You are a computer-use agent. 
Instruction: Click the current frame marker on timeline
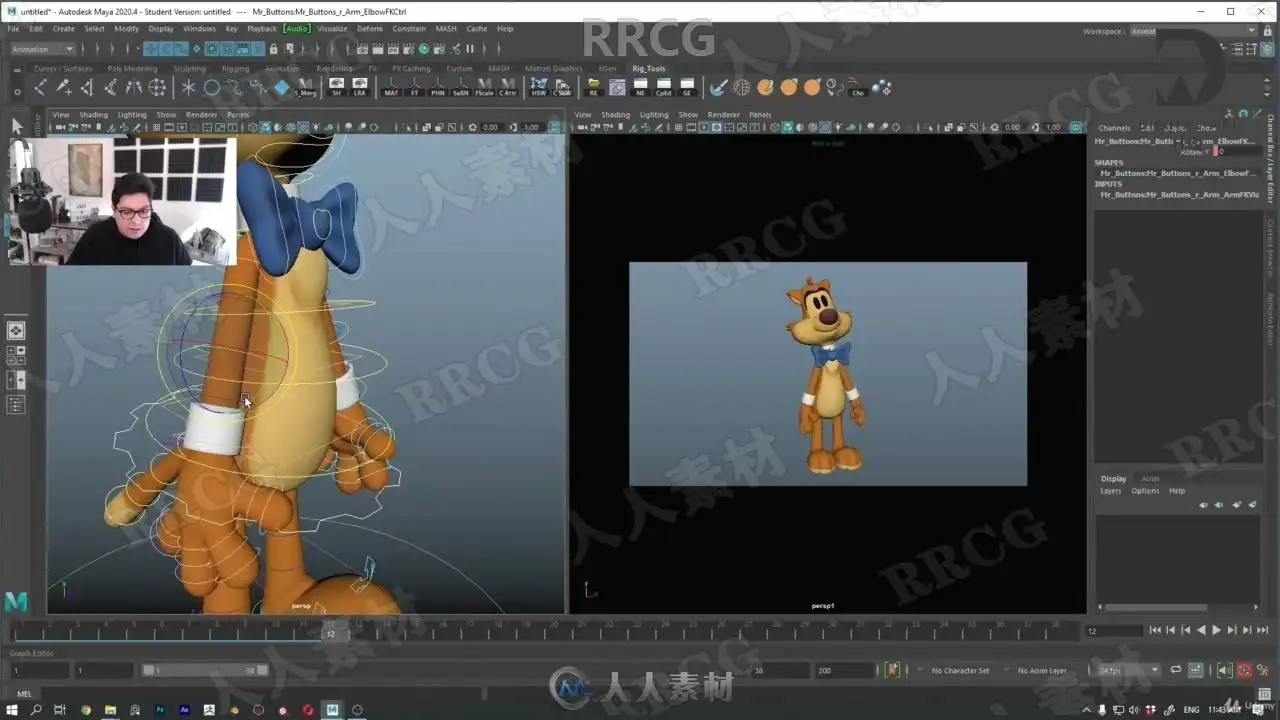330,632
